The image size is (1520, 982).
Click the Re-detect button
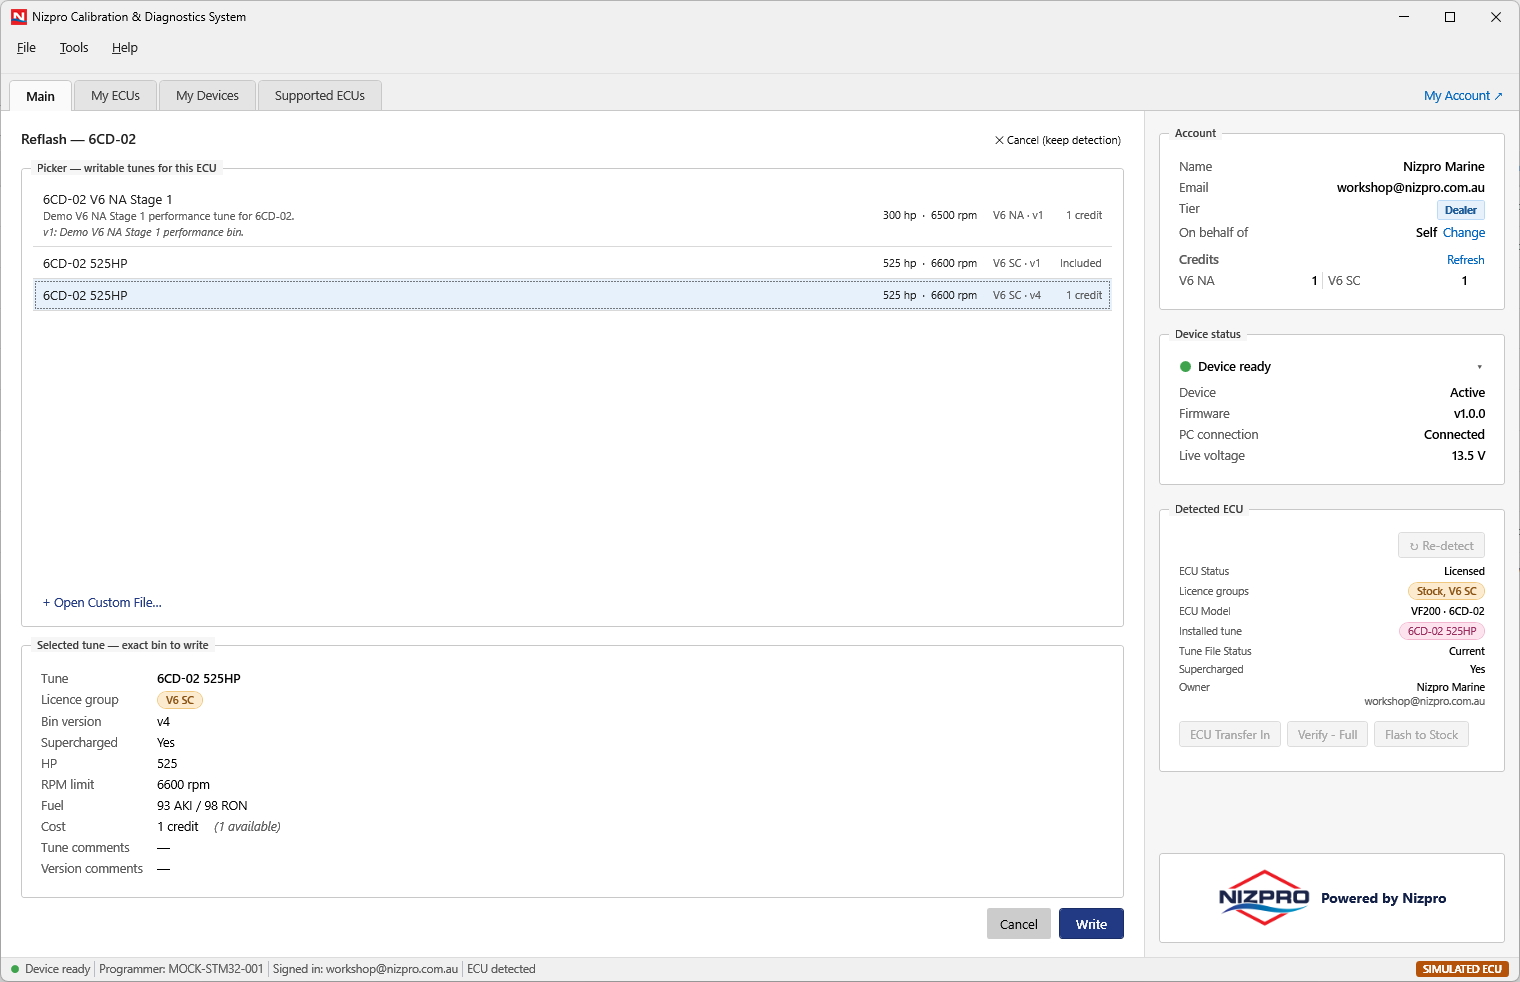tap(1441, 546)
